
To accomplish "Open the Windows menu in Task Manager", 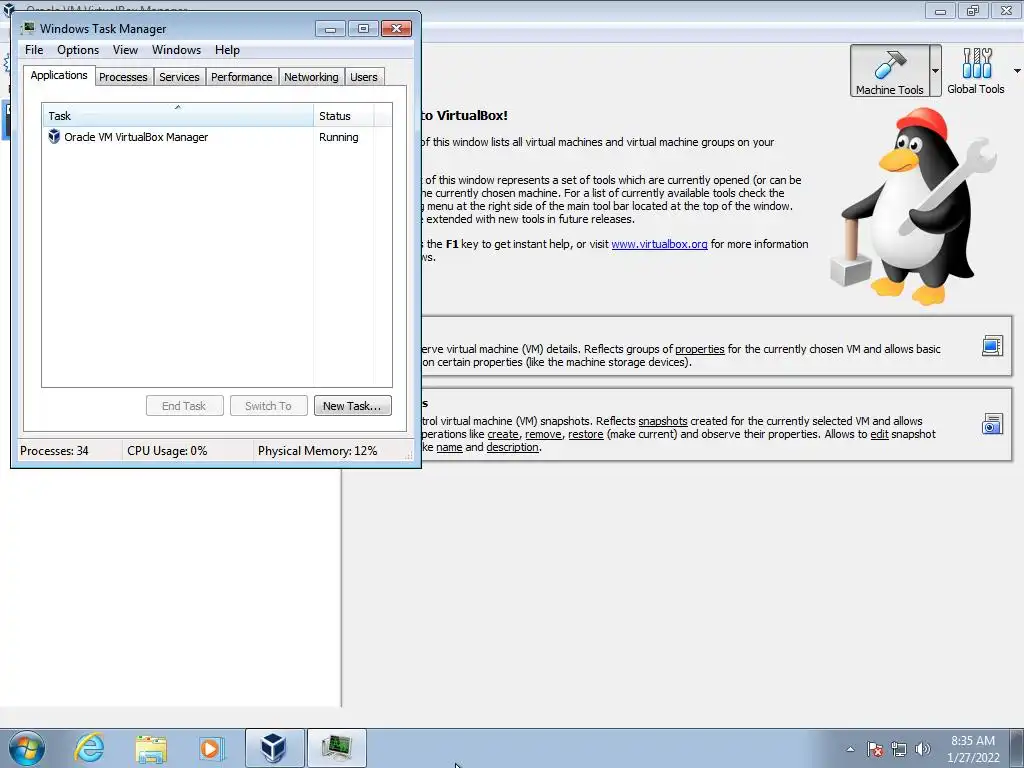I will pyautogui.click(x=176, y=50).
